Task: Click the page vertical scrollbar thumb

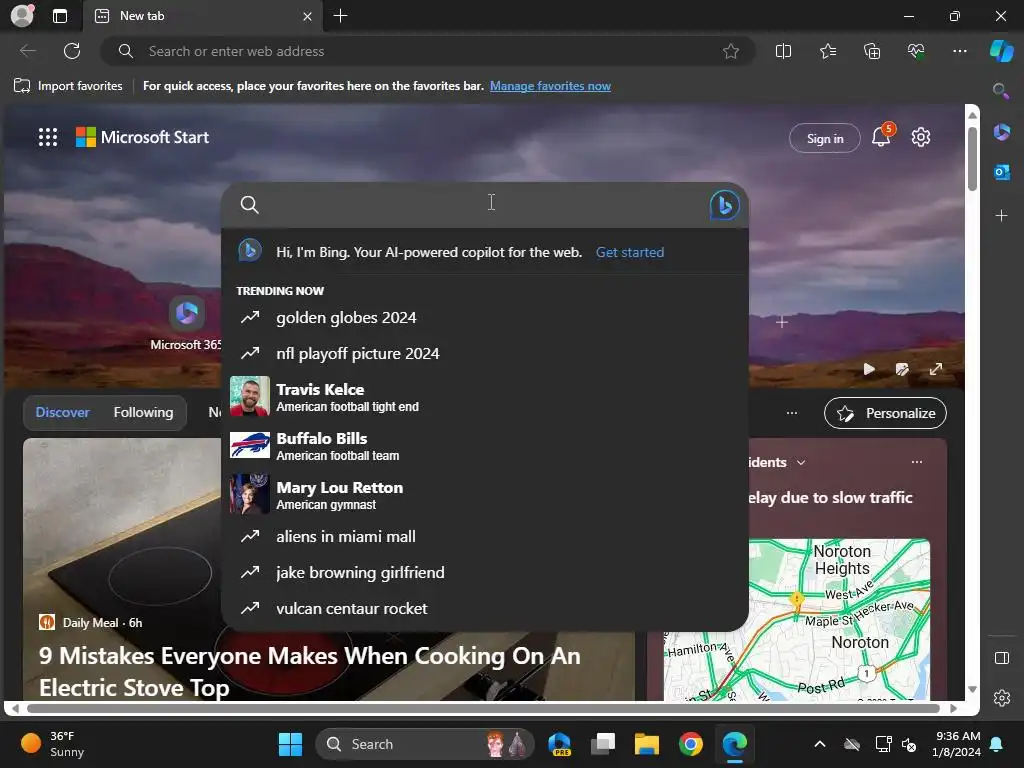Action: pyautogui.click(x=972, y=158)
